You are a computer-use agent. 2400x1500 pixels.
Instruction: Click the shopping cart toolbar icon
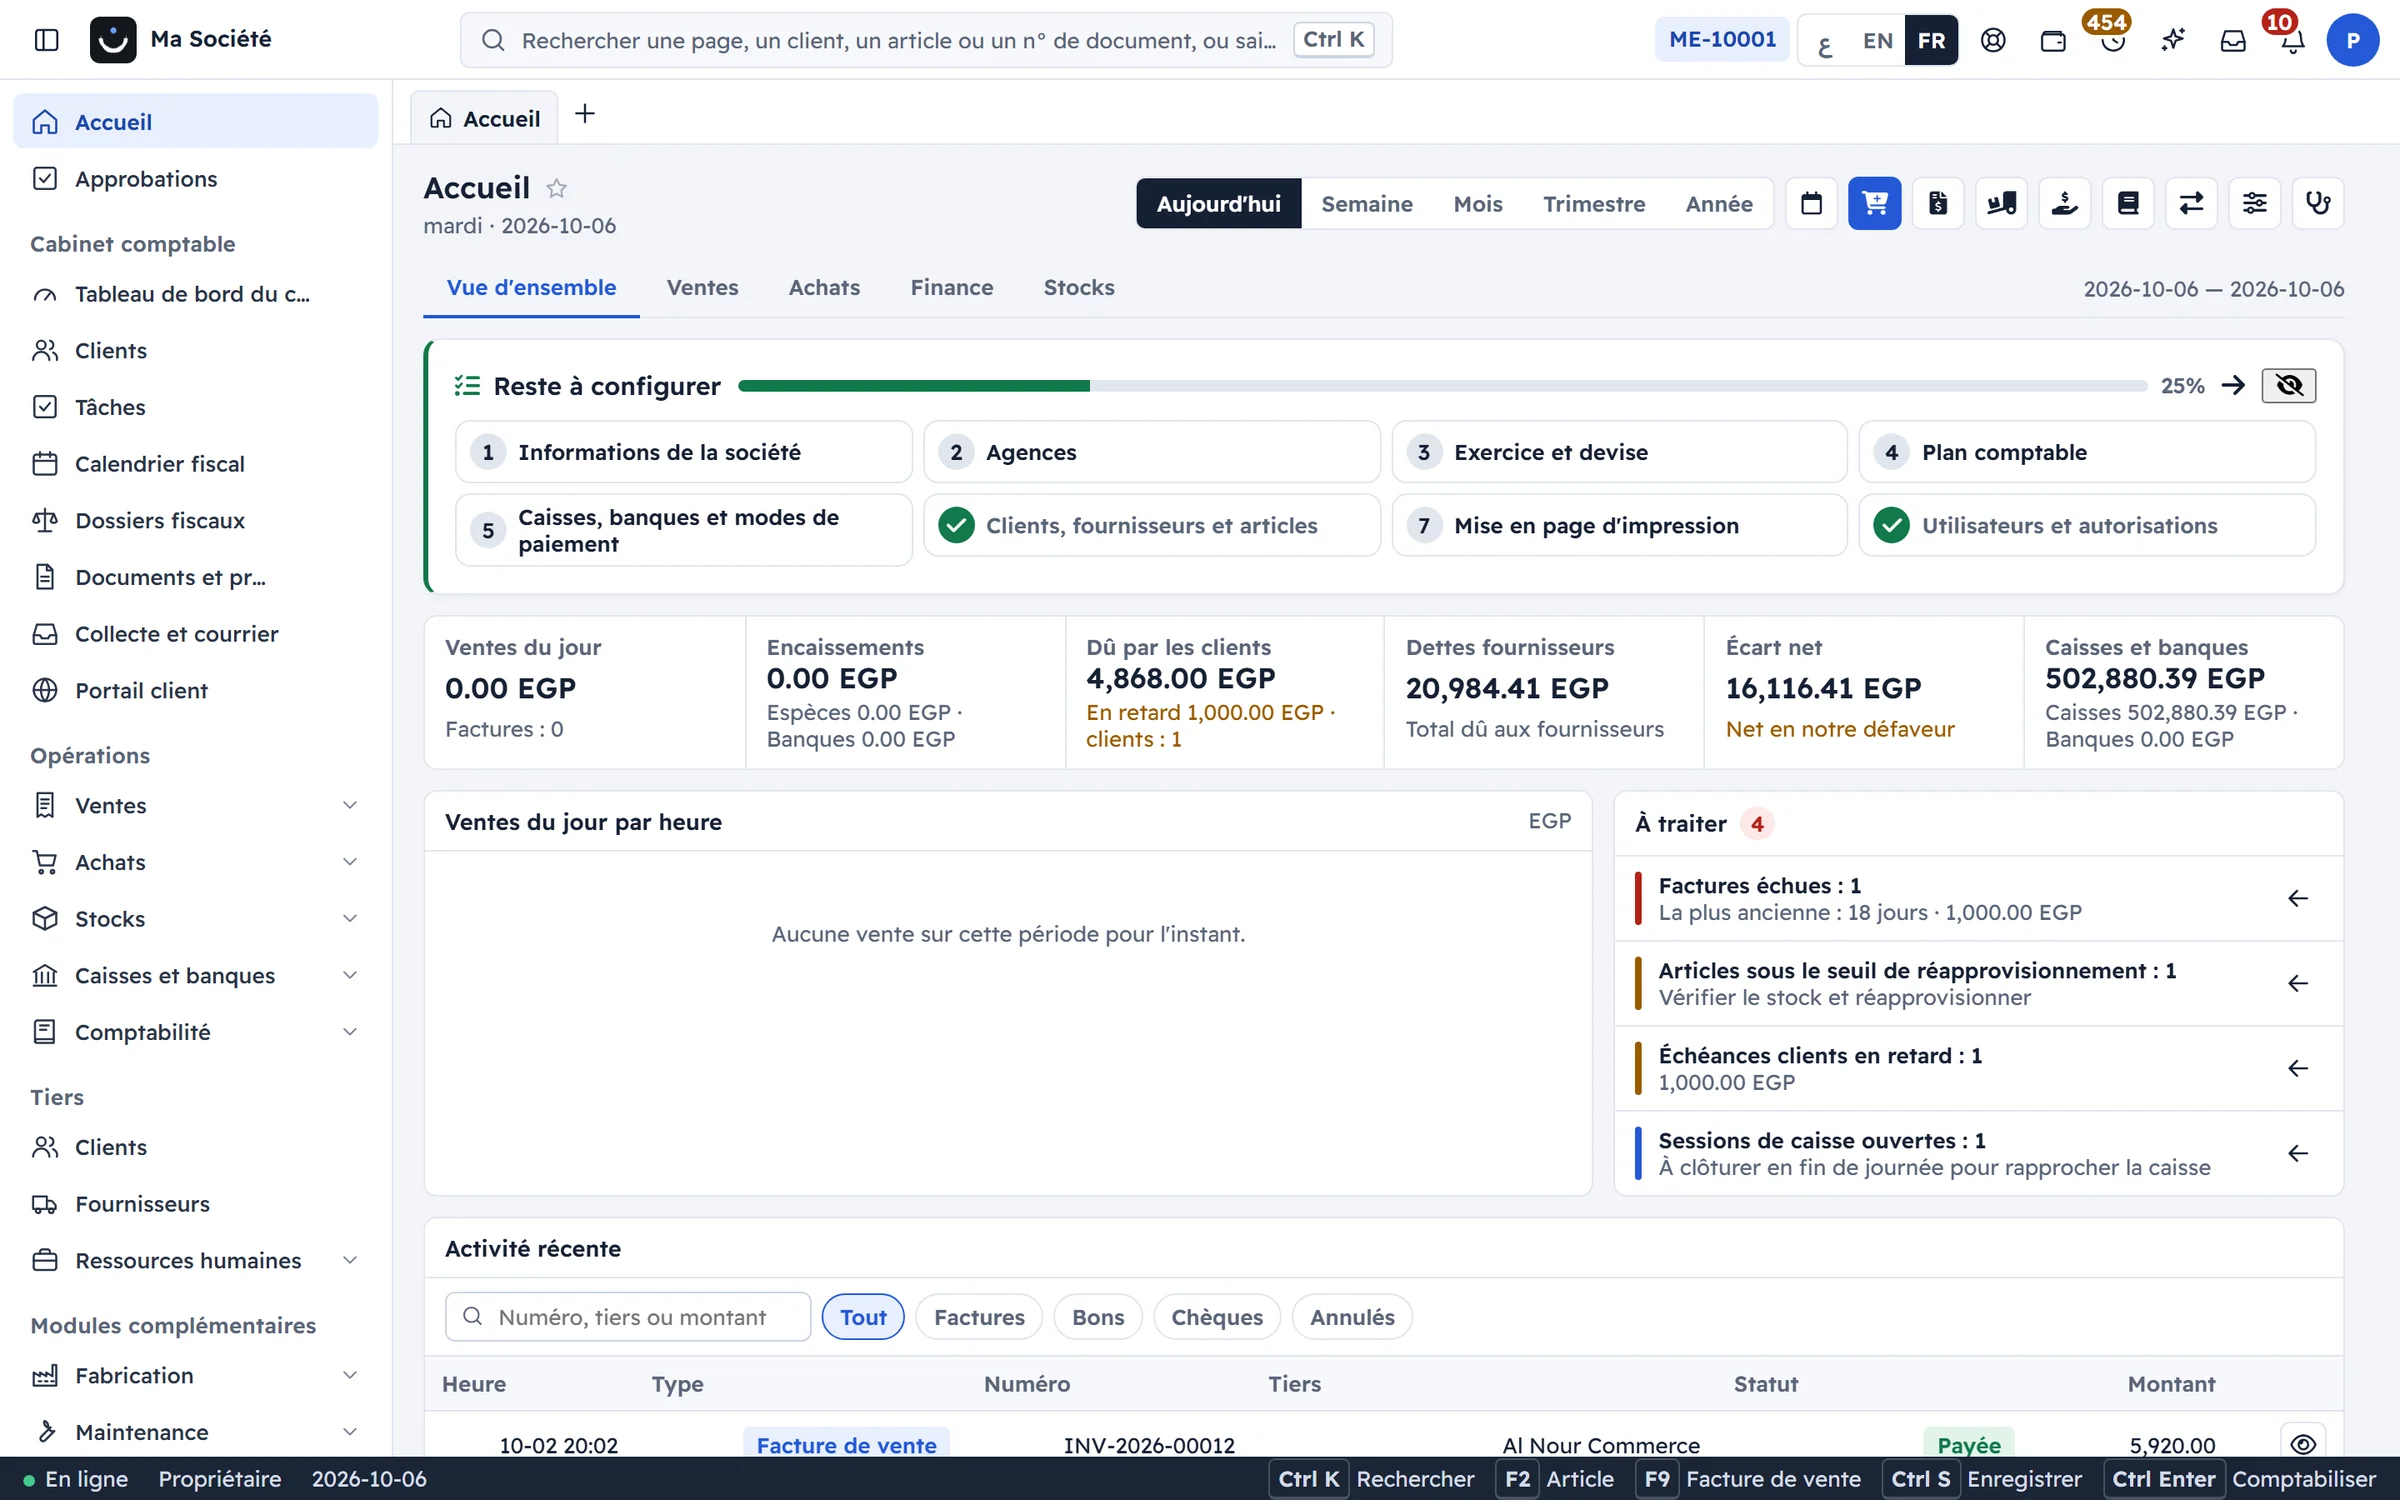pos(1874,204)
